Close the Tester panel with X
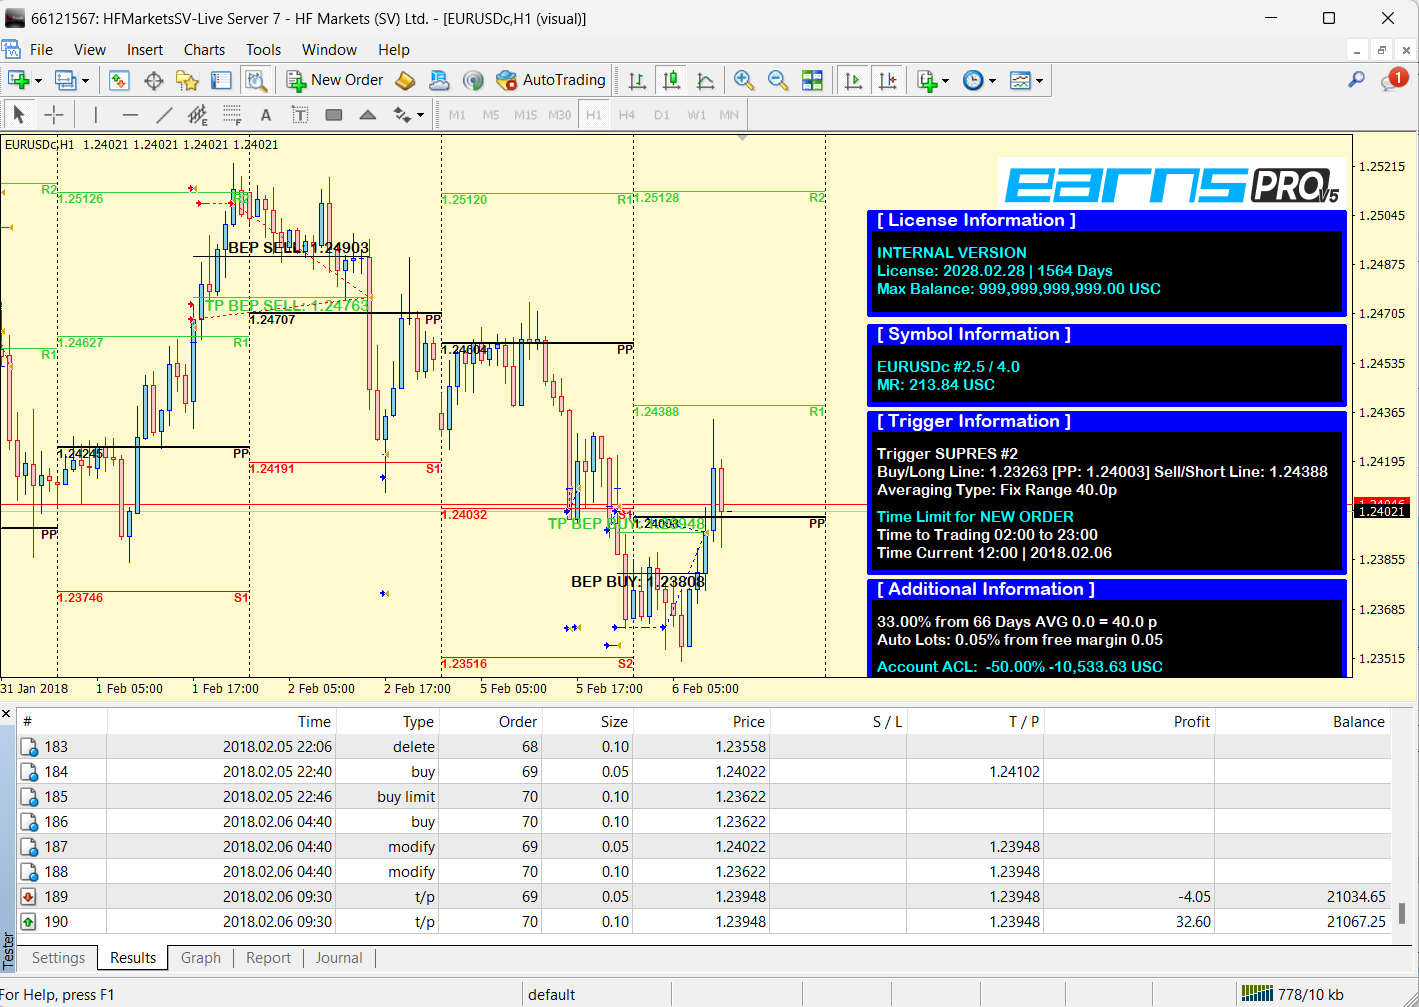The width and height of the screenshot is (1419, 1007). tap(6, 714)
